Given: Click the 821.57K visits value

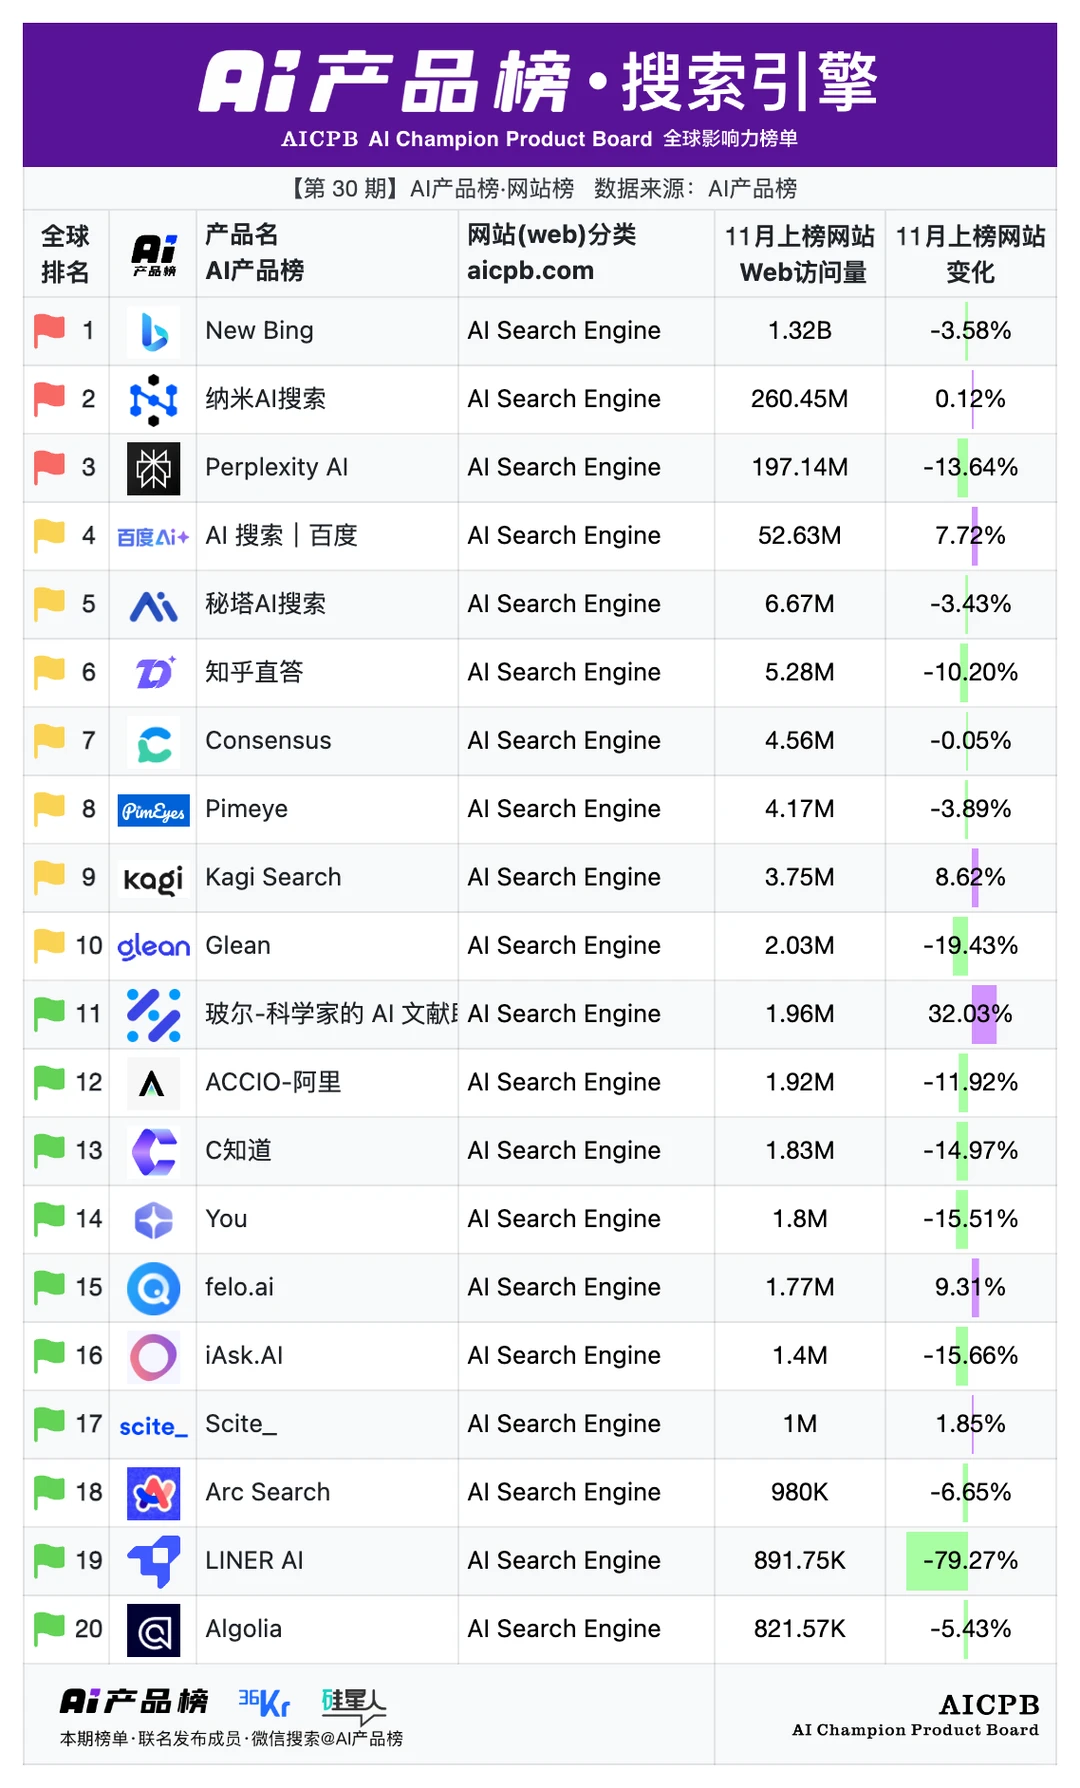Looking at the screenshot, I should [x=800, y=1629].
